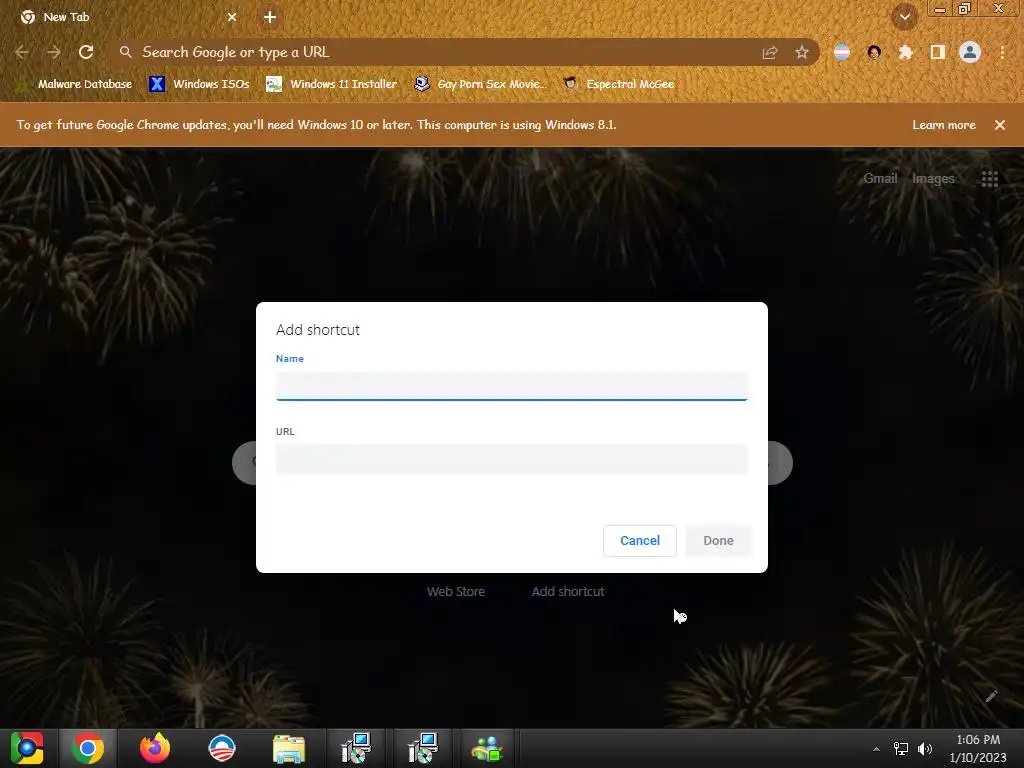Open the volume speaker tray icon
Viewport: 1024px width, 768px height.
[x=925, y=749]
